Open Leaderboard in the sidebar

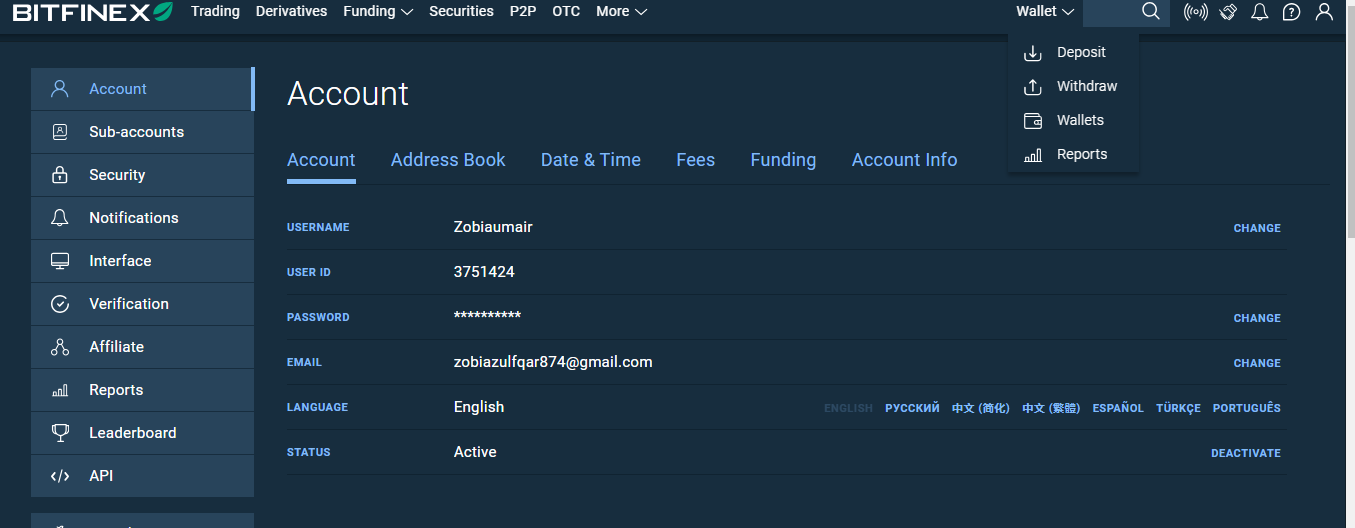[142, 433]
